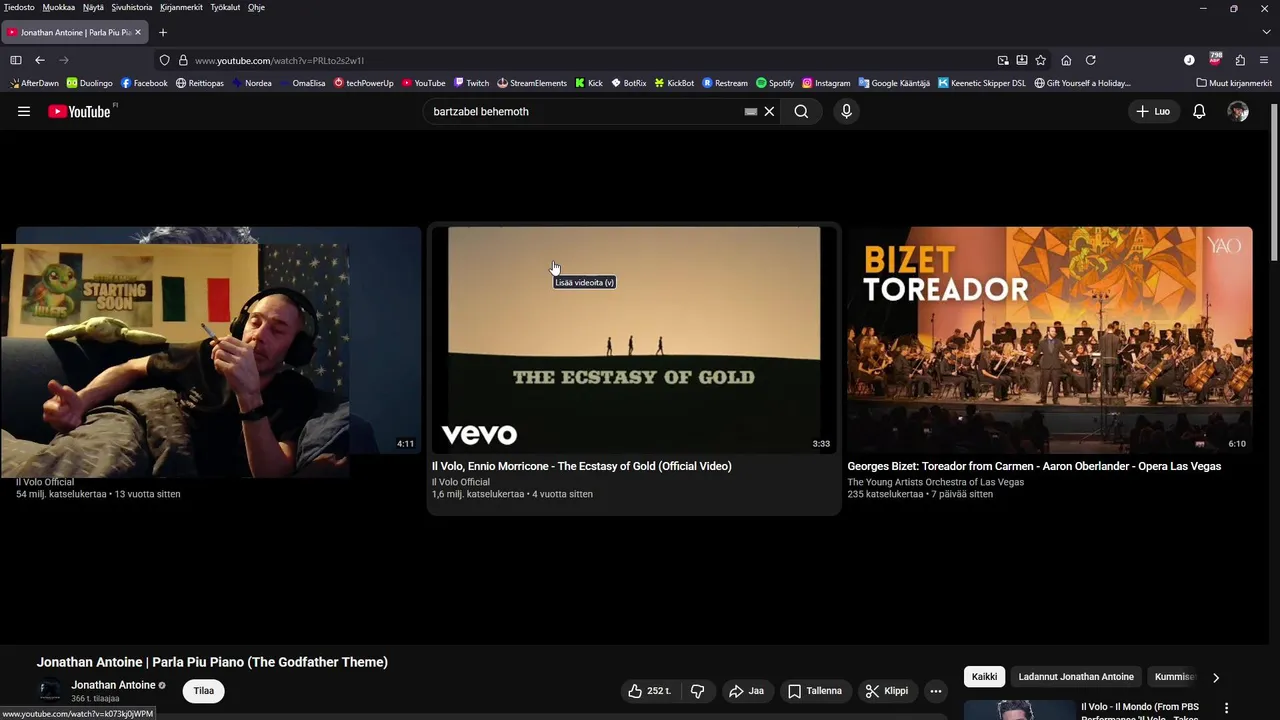Select the Kummiset filter chip
1280x720 pixels.
[1174, 677]
